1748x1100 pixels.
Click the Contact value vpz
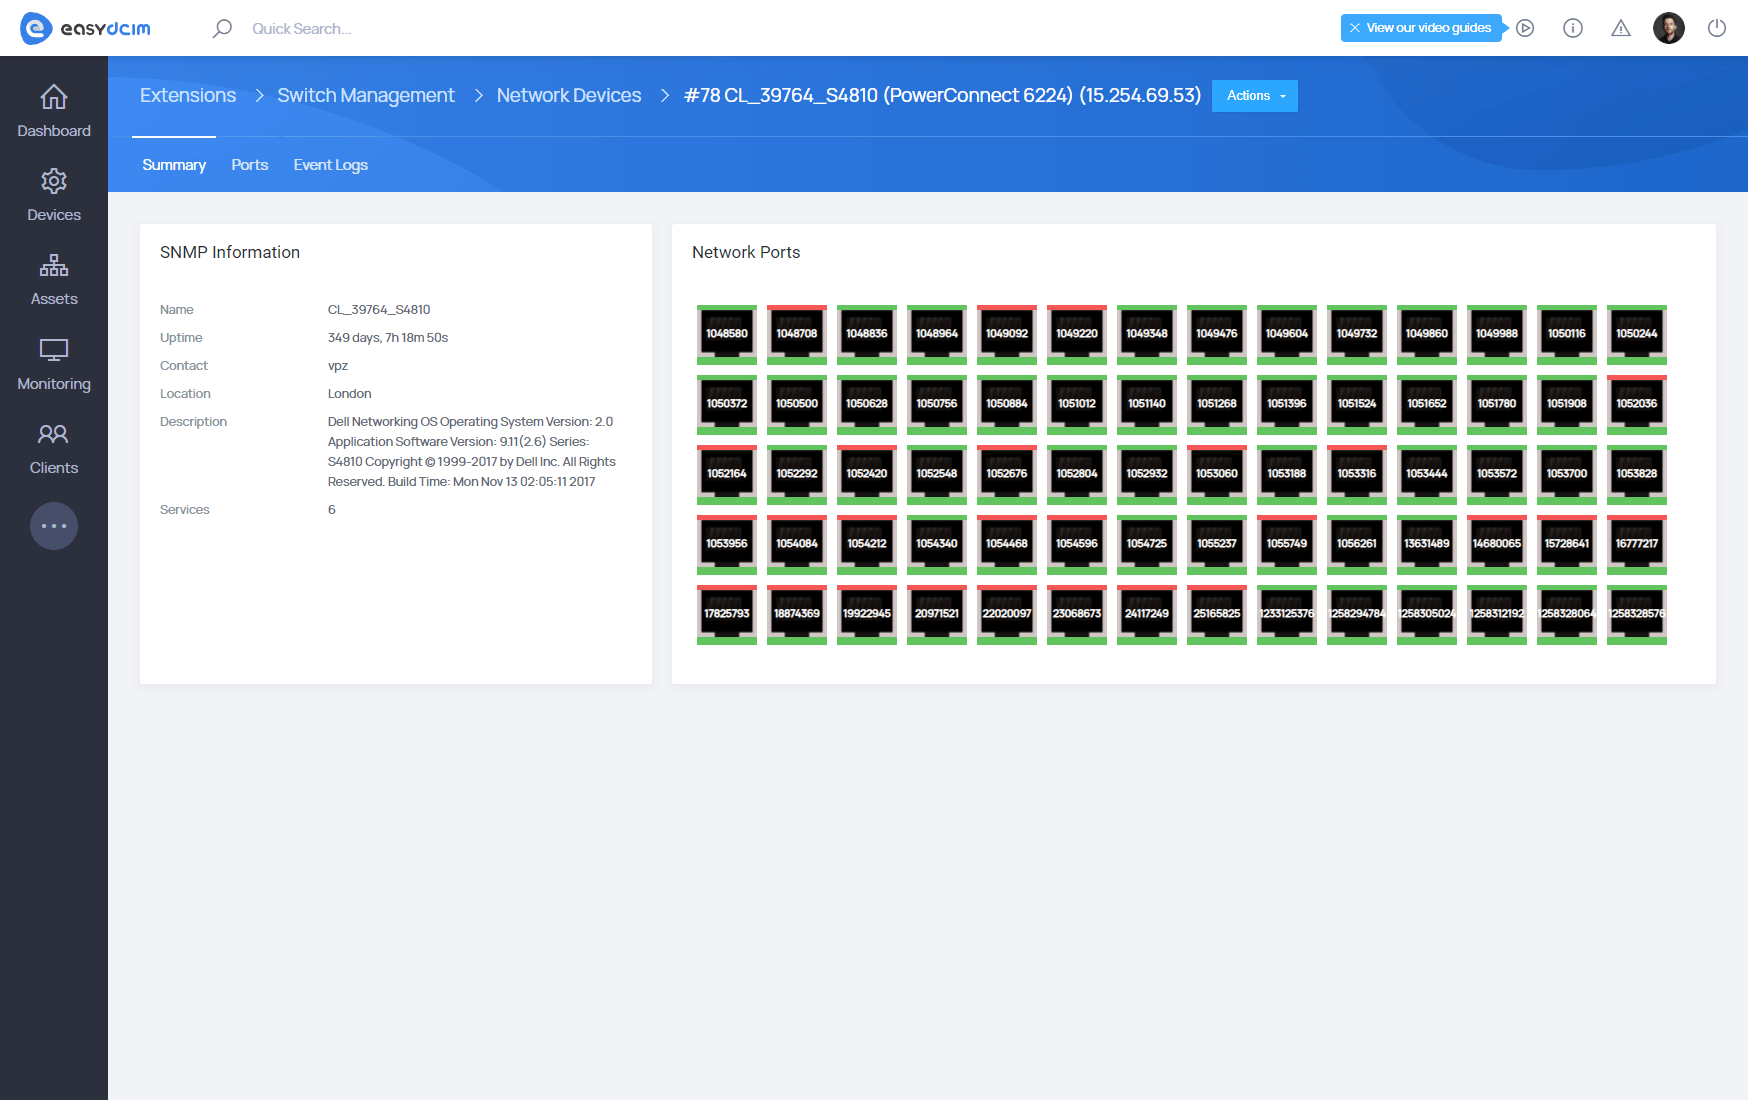point(338,366)
